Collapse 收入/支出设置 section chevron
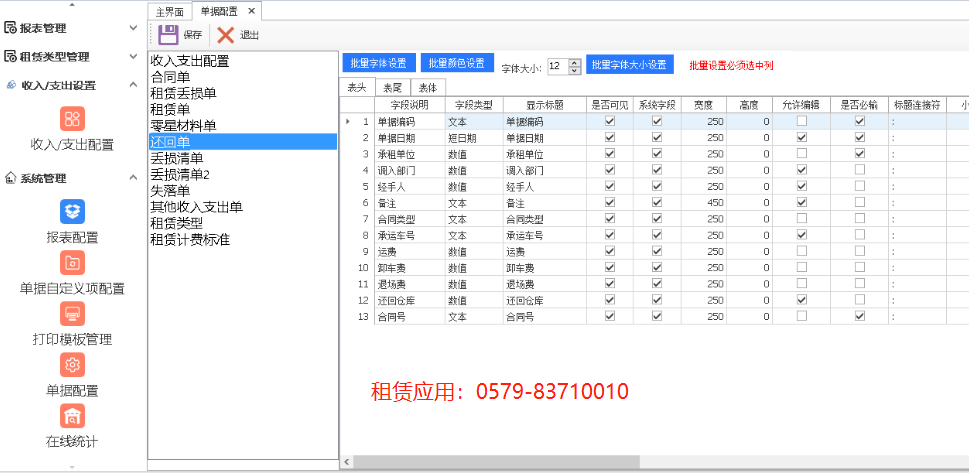 pyautogui.click(x=133, y=85)
